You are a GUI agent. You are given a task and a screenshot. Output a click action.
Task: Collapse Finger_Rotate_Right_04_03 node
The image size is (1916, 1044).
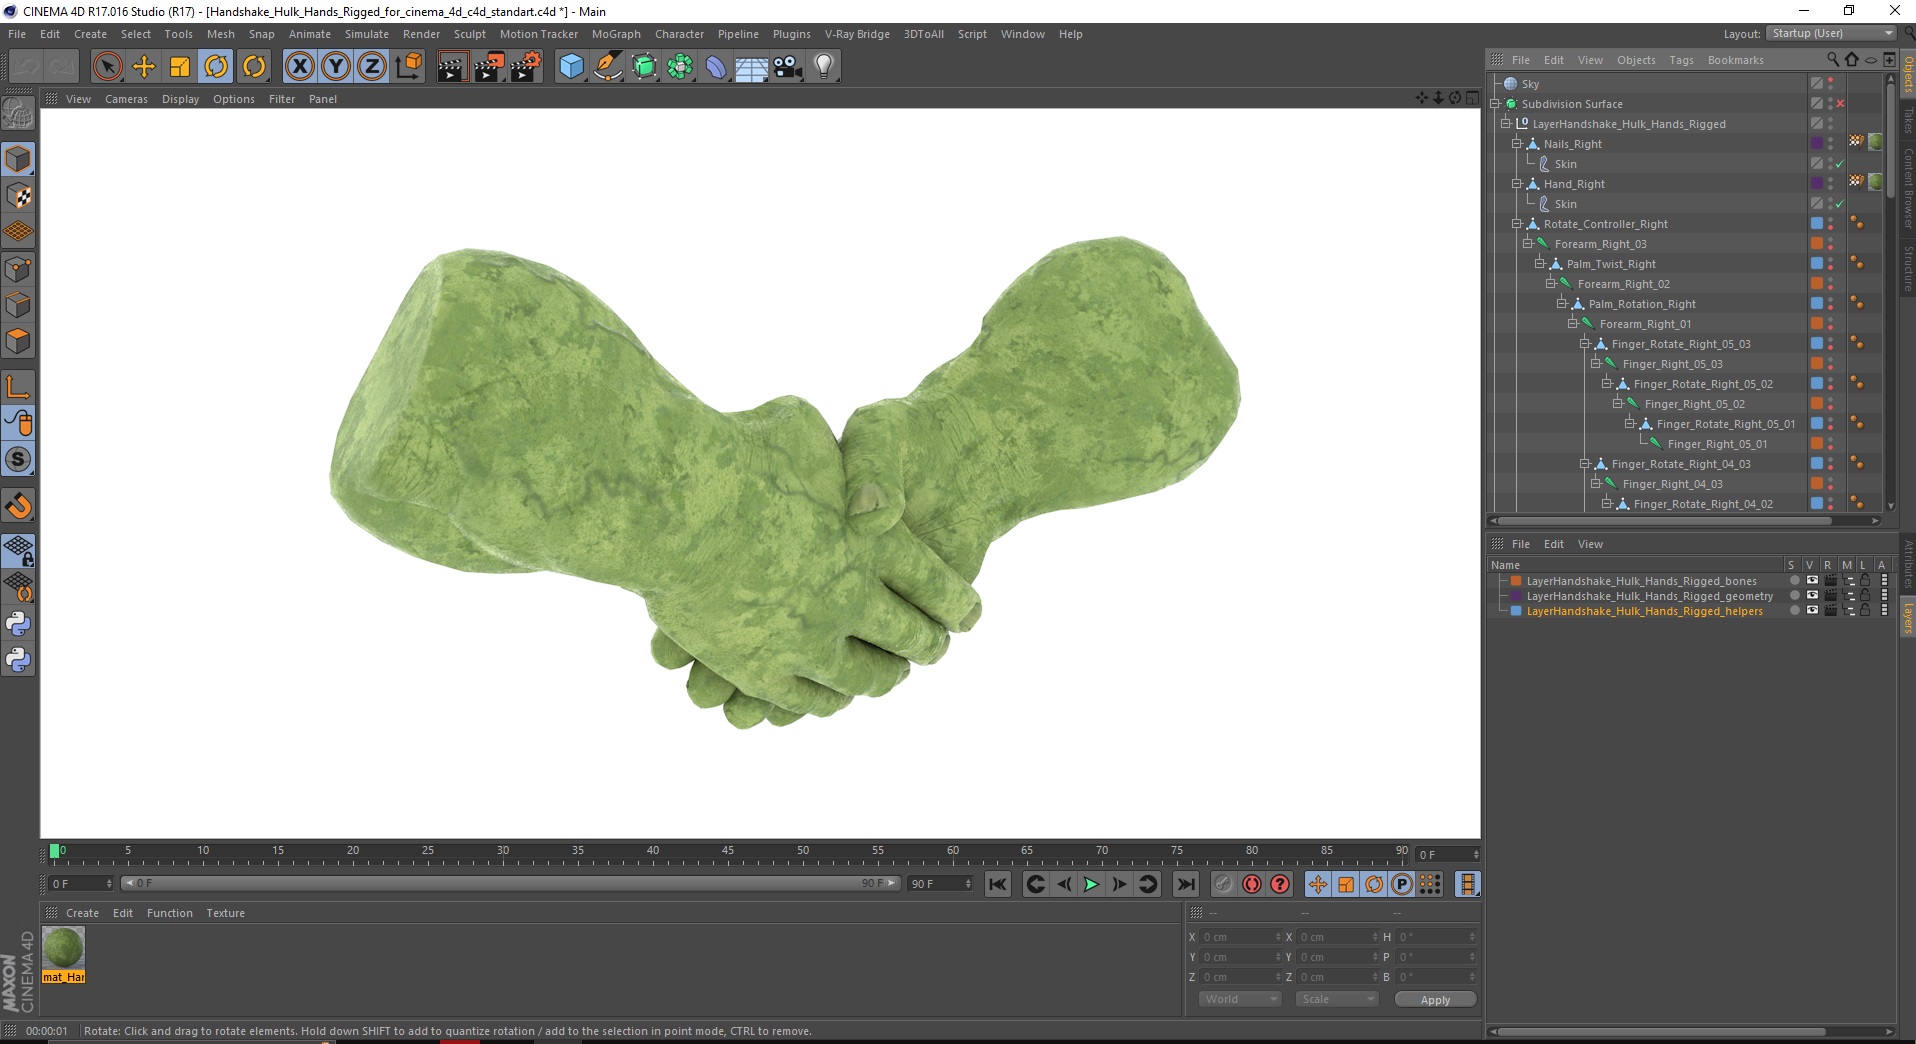[1585, 464]
